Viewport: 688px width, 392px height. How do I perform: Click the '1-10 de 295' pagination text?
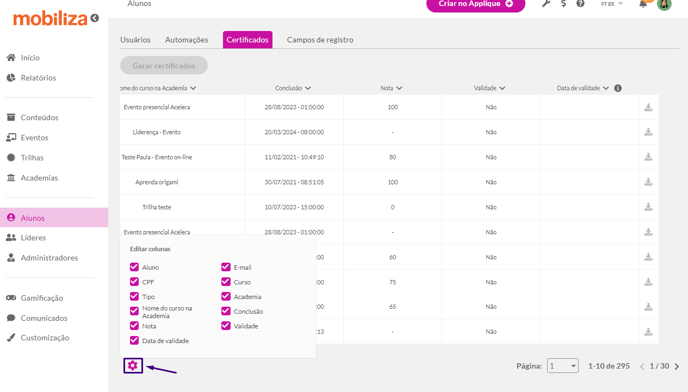coord(609,366)
